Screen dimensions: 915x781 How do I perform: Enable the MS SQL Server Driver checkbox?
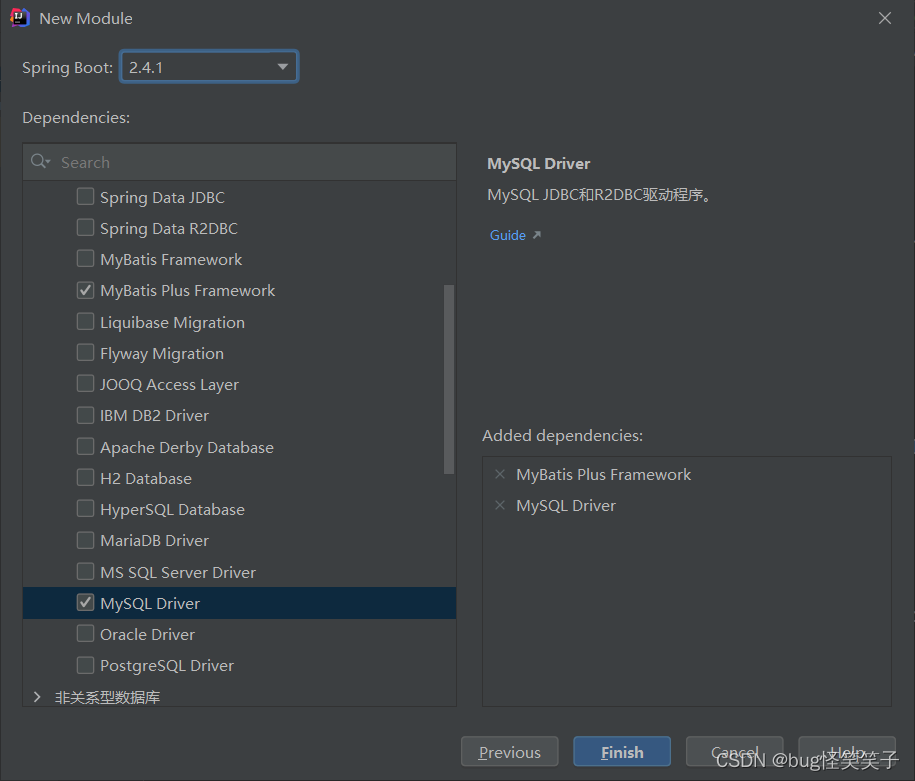(85, 571)
